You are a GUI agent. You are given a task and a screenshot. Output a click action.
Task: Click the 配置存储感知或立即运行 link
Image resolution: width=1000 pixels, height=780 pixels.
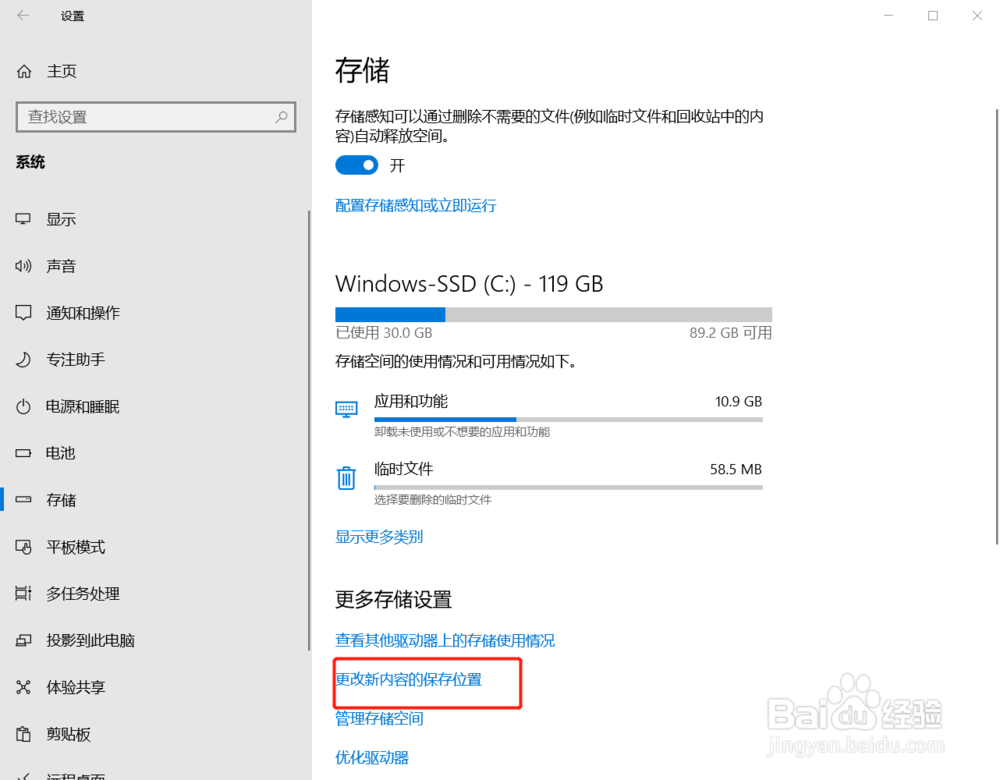pyautogui.click(x=416, y=205)
